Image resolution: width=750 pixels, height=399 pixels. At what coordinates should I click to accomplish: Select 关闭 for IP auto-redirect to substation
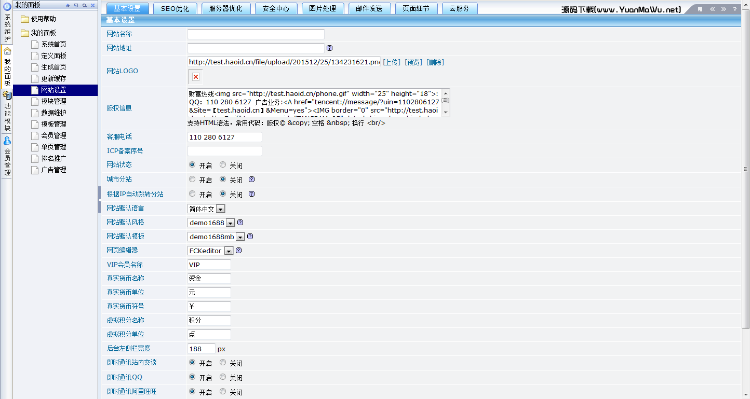click(x=222, y=194)
